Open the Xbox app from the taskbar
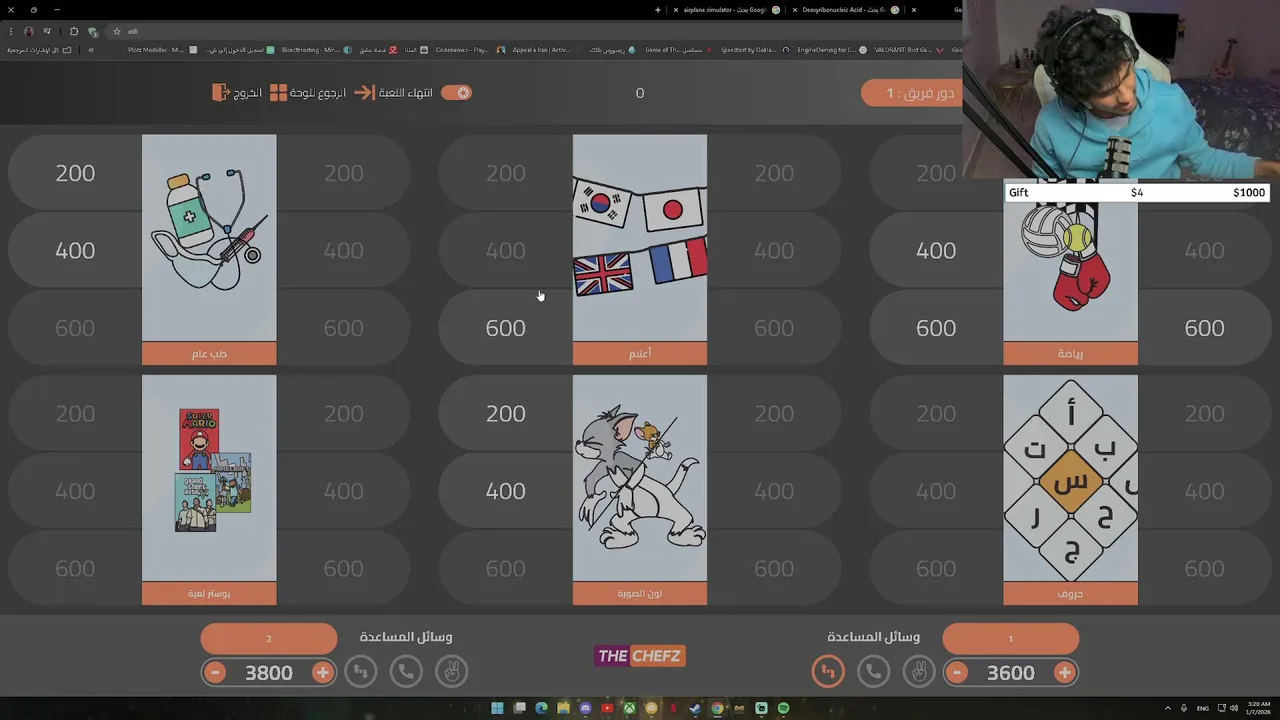The height and width of the screenshot is (720, 1280). (x=629, y=708)
